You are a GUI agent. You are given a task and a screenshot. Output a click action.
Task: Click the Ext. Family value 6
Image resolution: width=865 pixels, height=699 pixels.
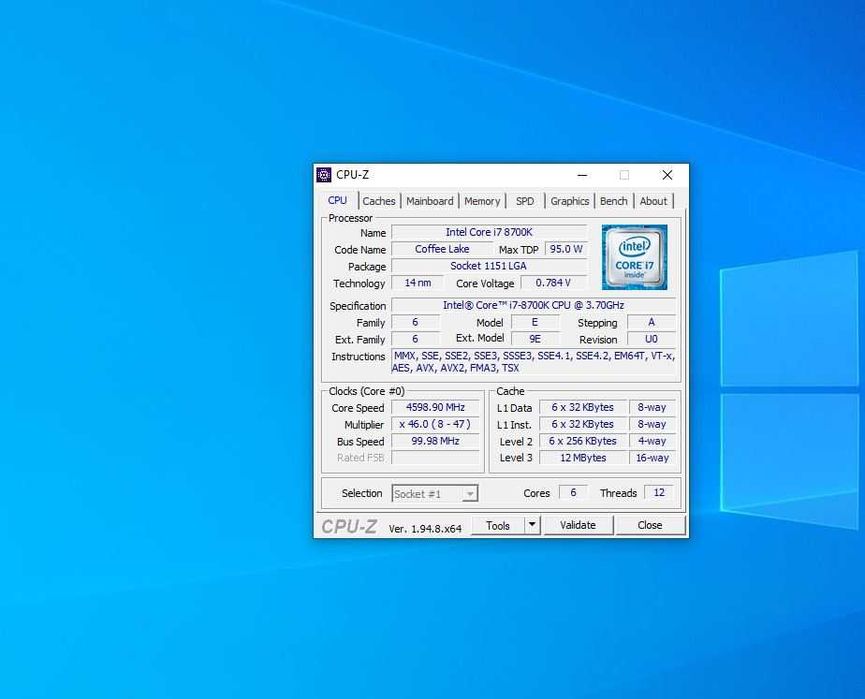415,339
